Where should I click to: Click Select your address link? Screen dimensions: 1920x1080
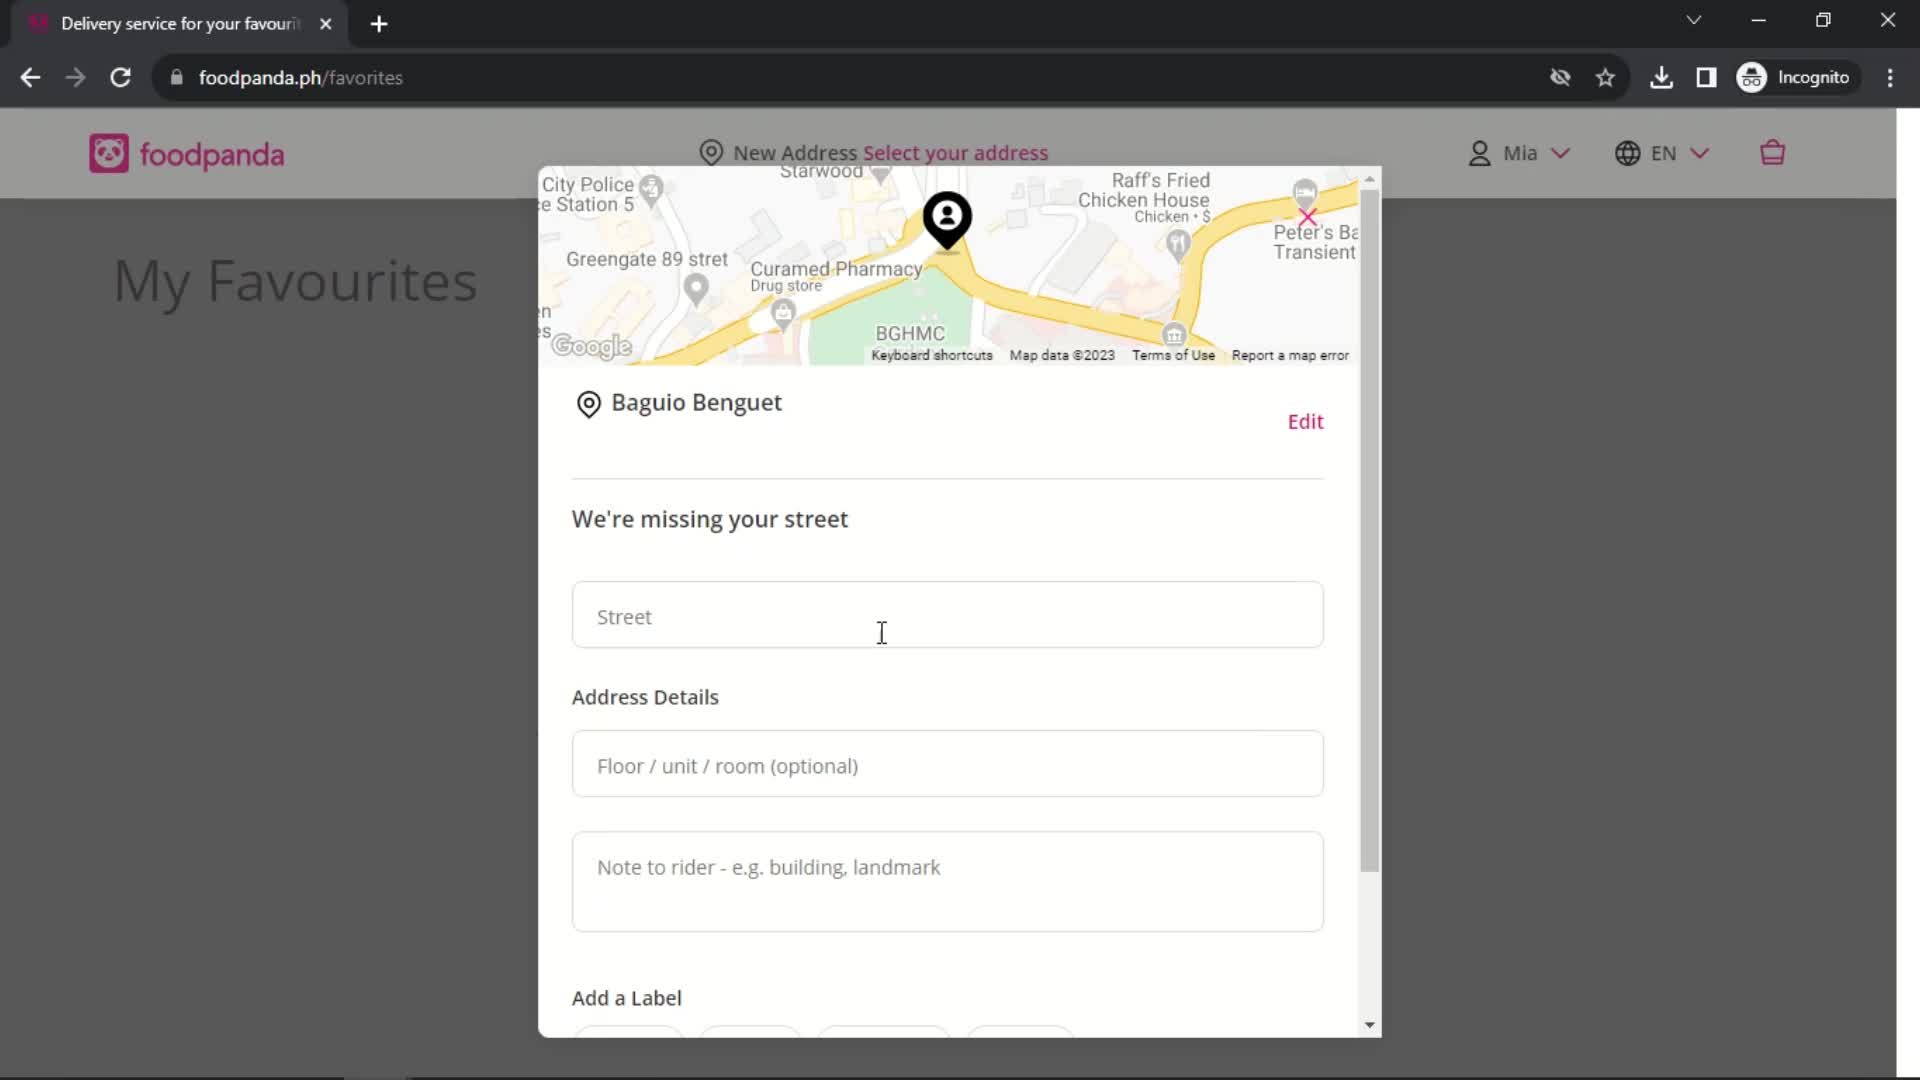tap(955, 153)
